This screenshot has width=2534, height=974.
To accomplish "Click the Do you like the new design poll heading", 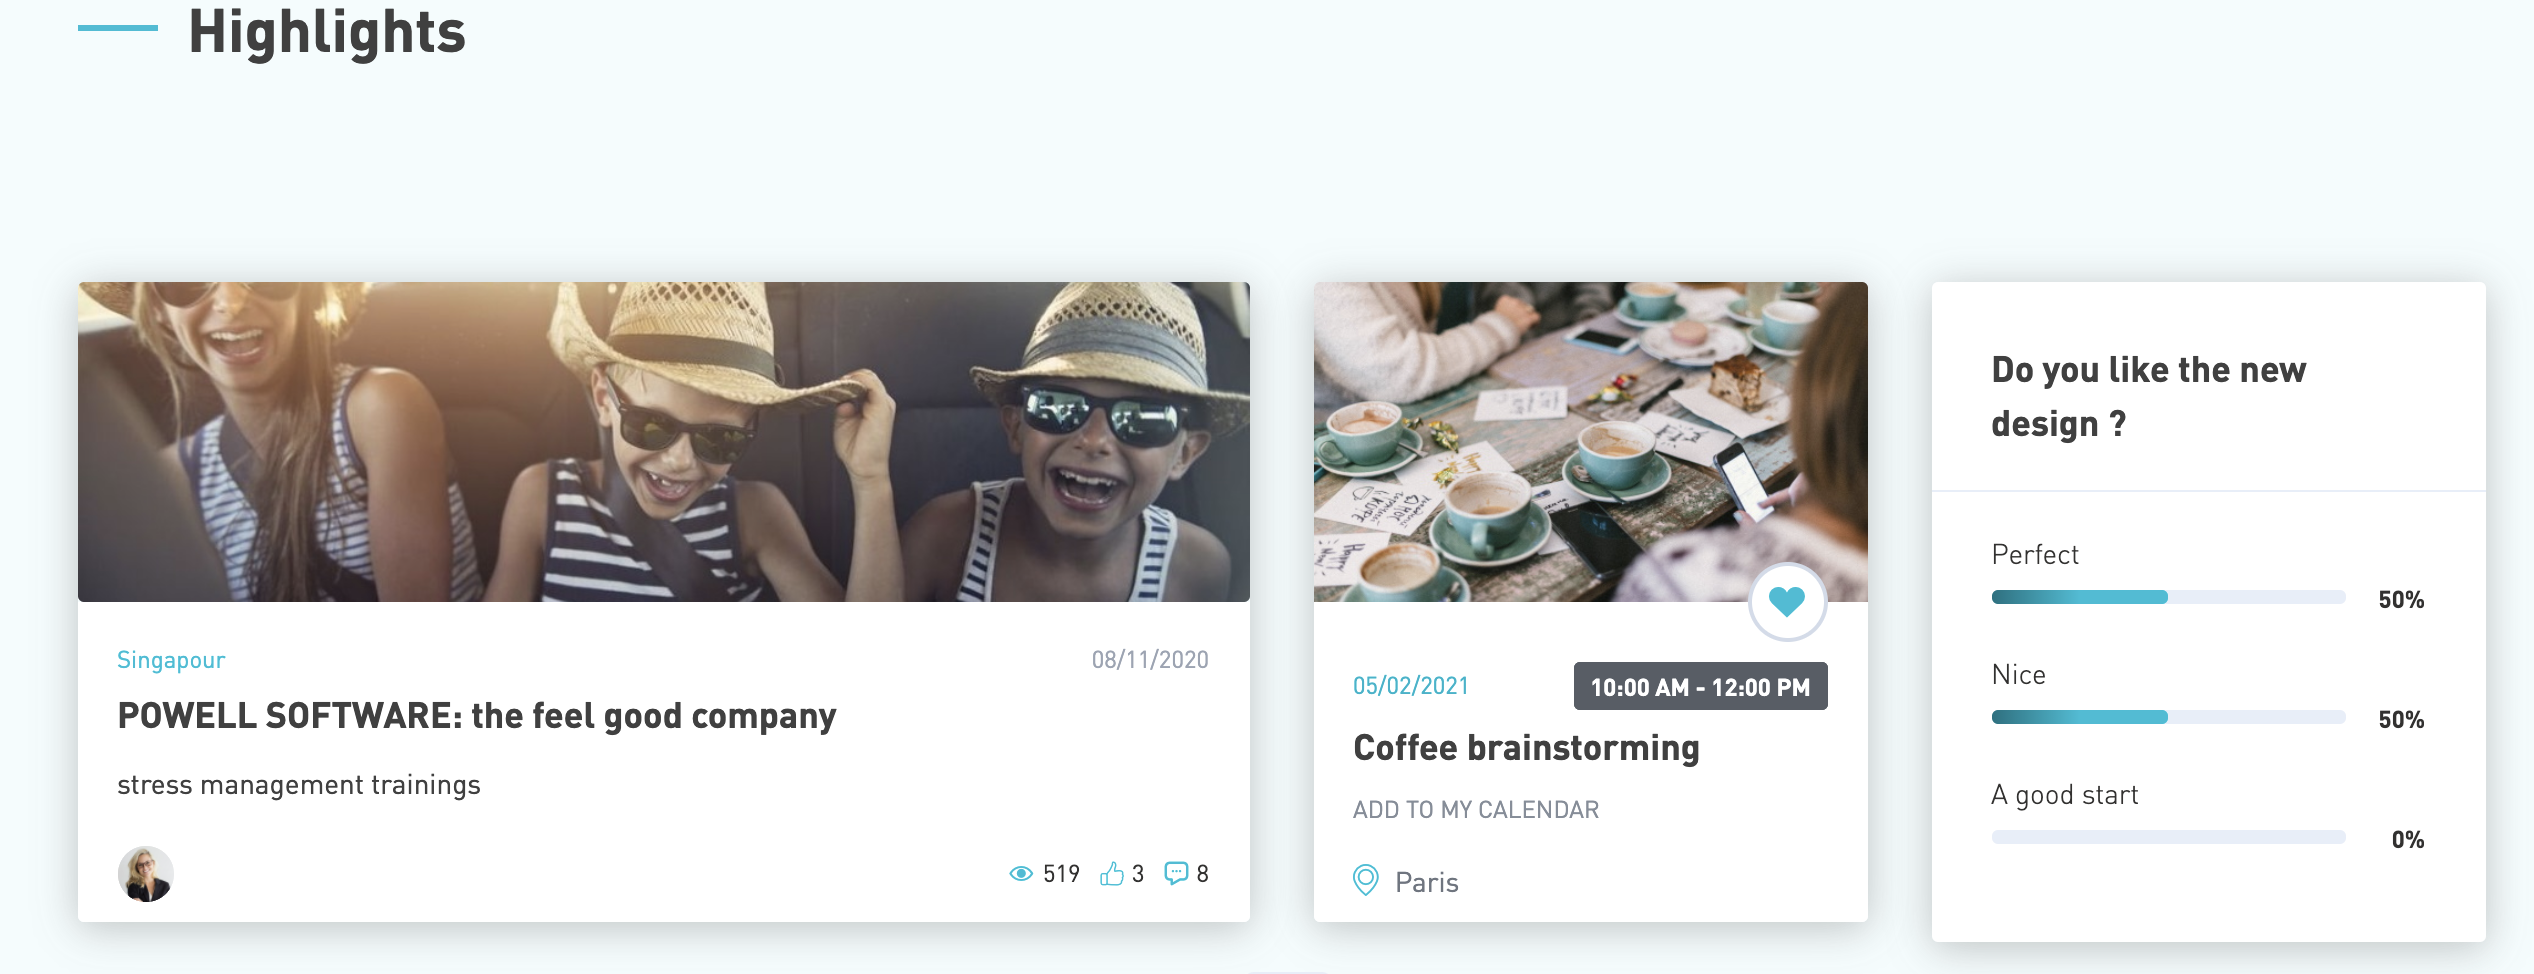I will click(x=2148, y=397).
